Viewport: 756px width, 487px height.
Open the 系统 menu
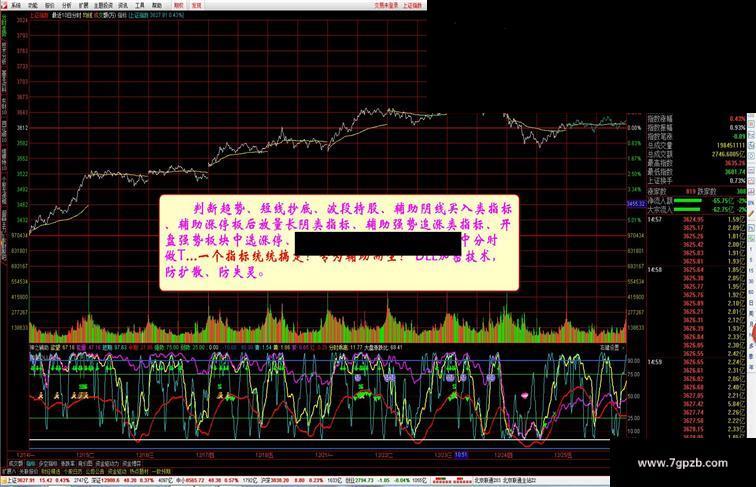16,5
